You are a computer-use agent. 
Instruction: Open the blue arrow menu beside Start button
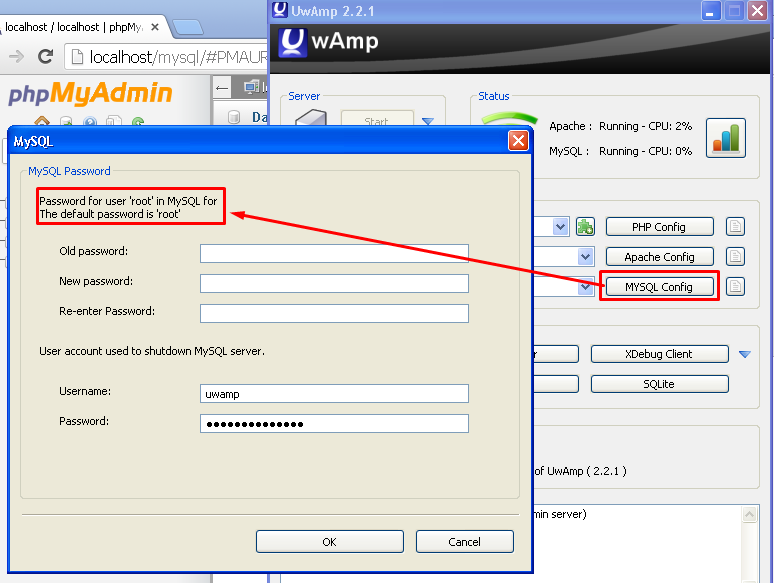tap(428, 120)
